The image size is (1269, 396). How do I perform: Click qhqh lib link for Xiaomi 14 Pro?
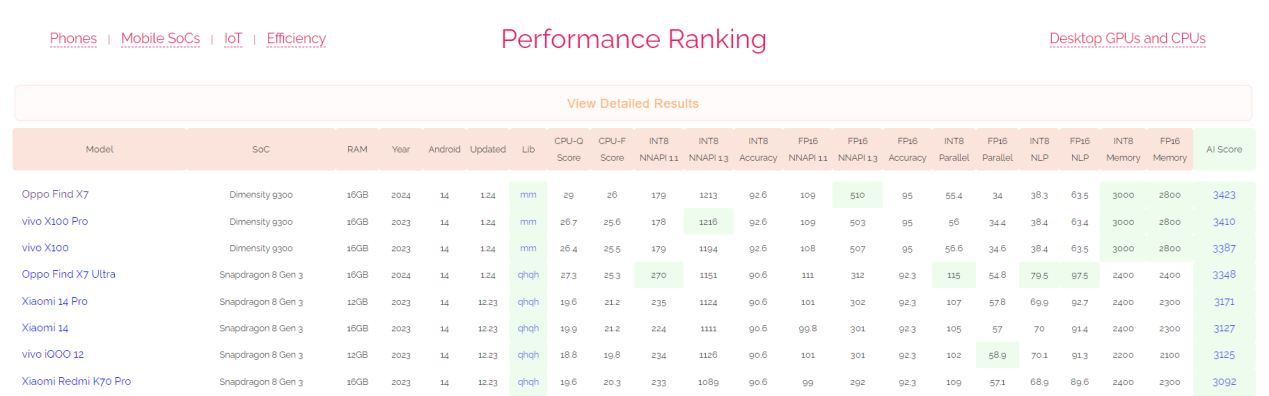[528, 301]
